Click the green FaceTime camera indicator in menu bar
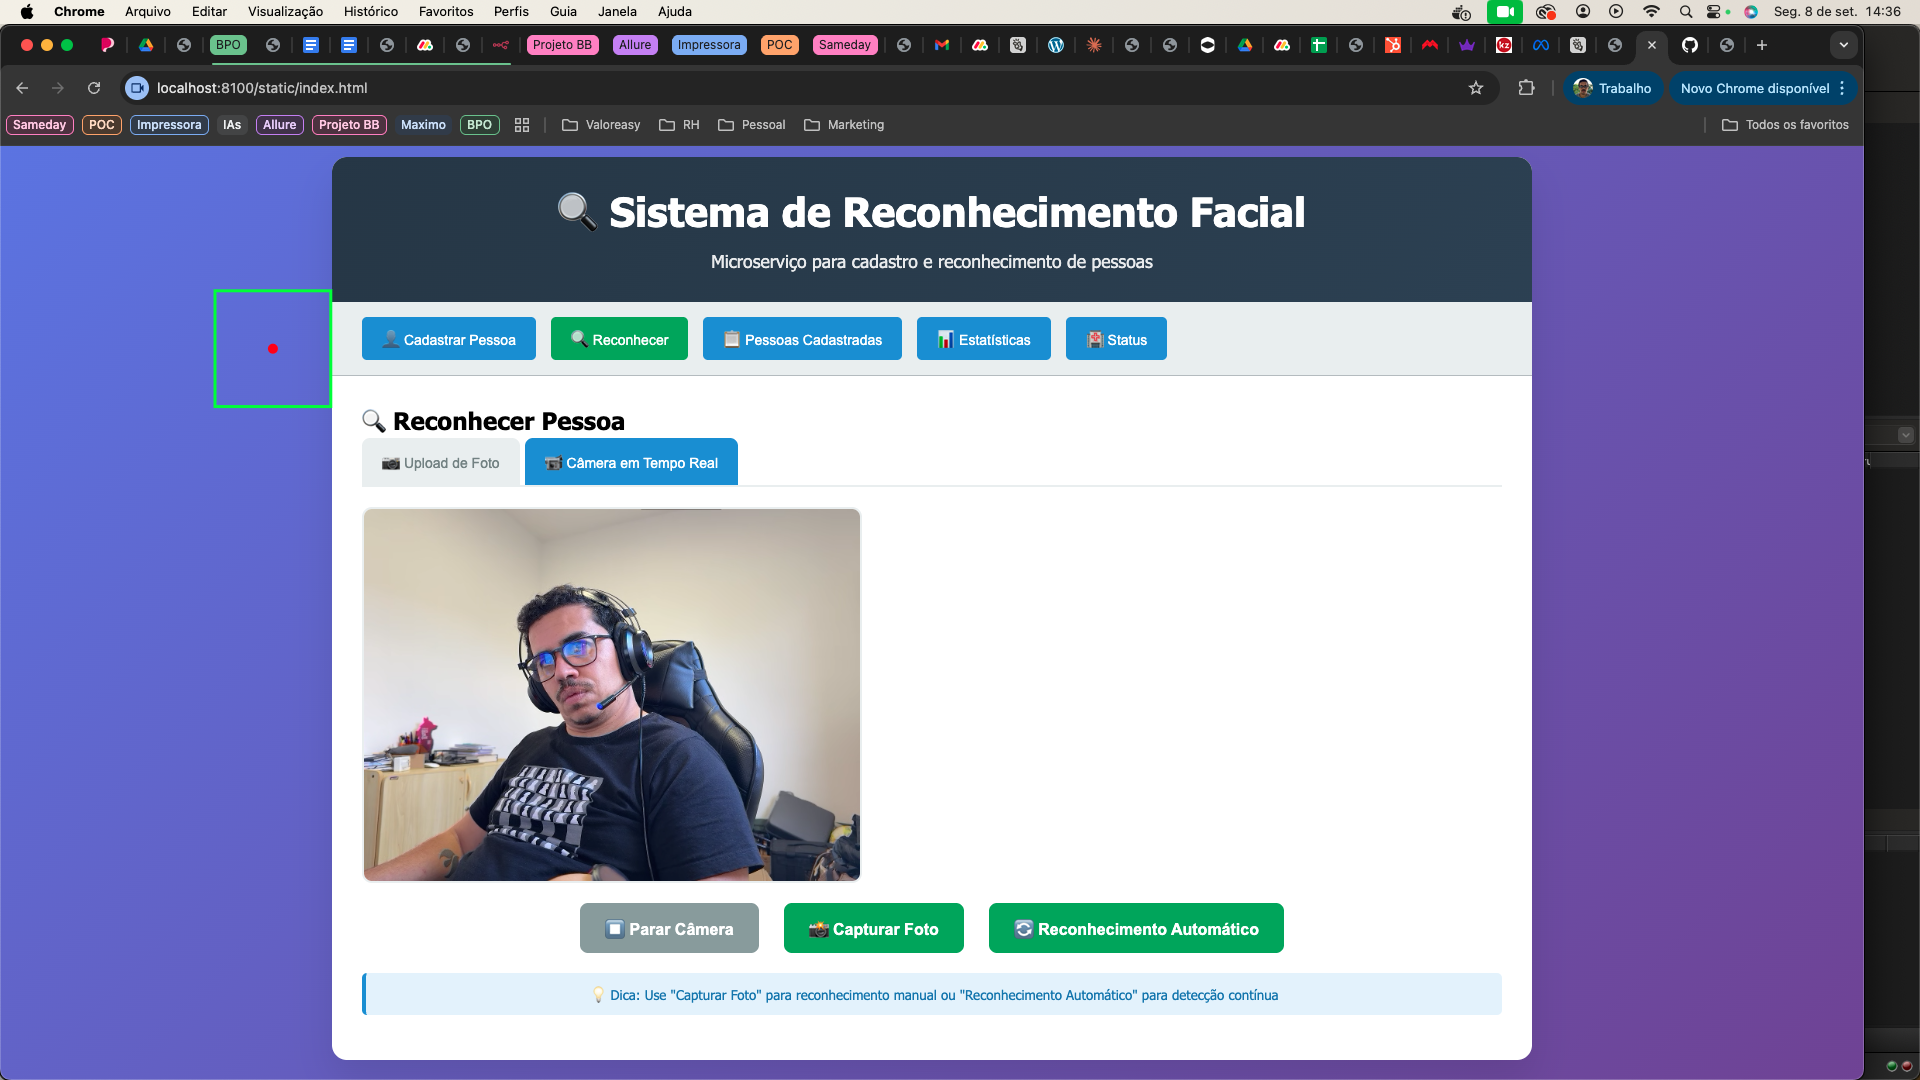The height and width of the screenshot is (1080, 1920). (1504, 12)
